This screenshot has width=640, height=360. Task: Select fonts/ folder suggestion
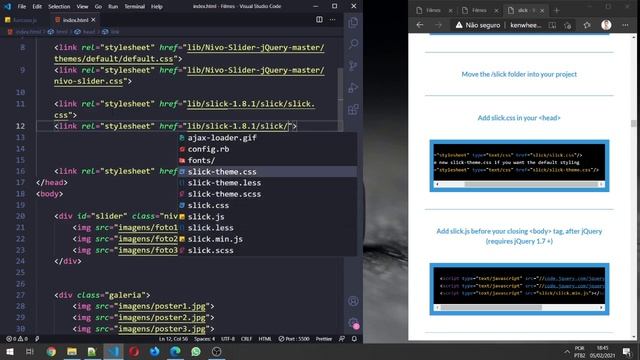pyautogui.click(x=267, y=160)
